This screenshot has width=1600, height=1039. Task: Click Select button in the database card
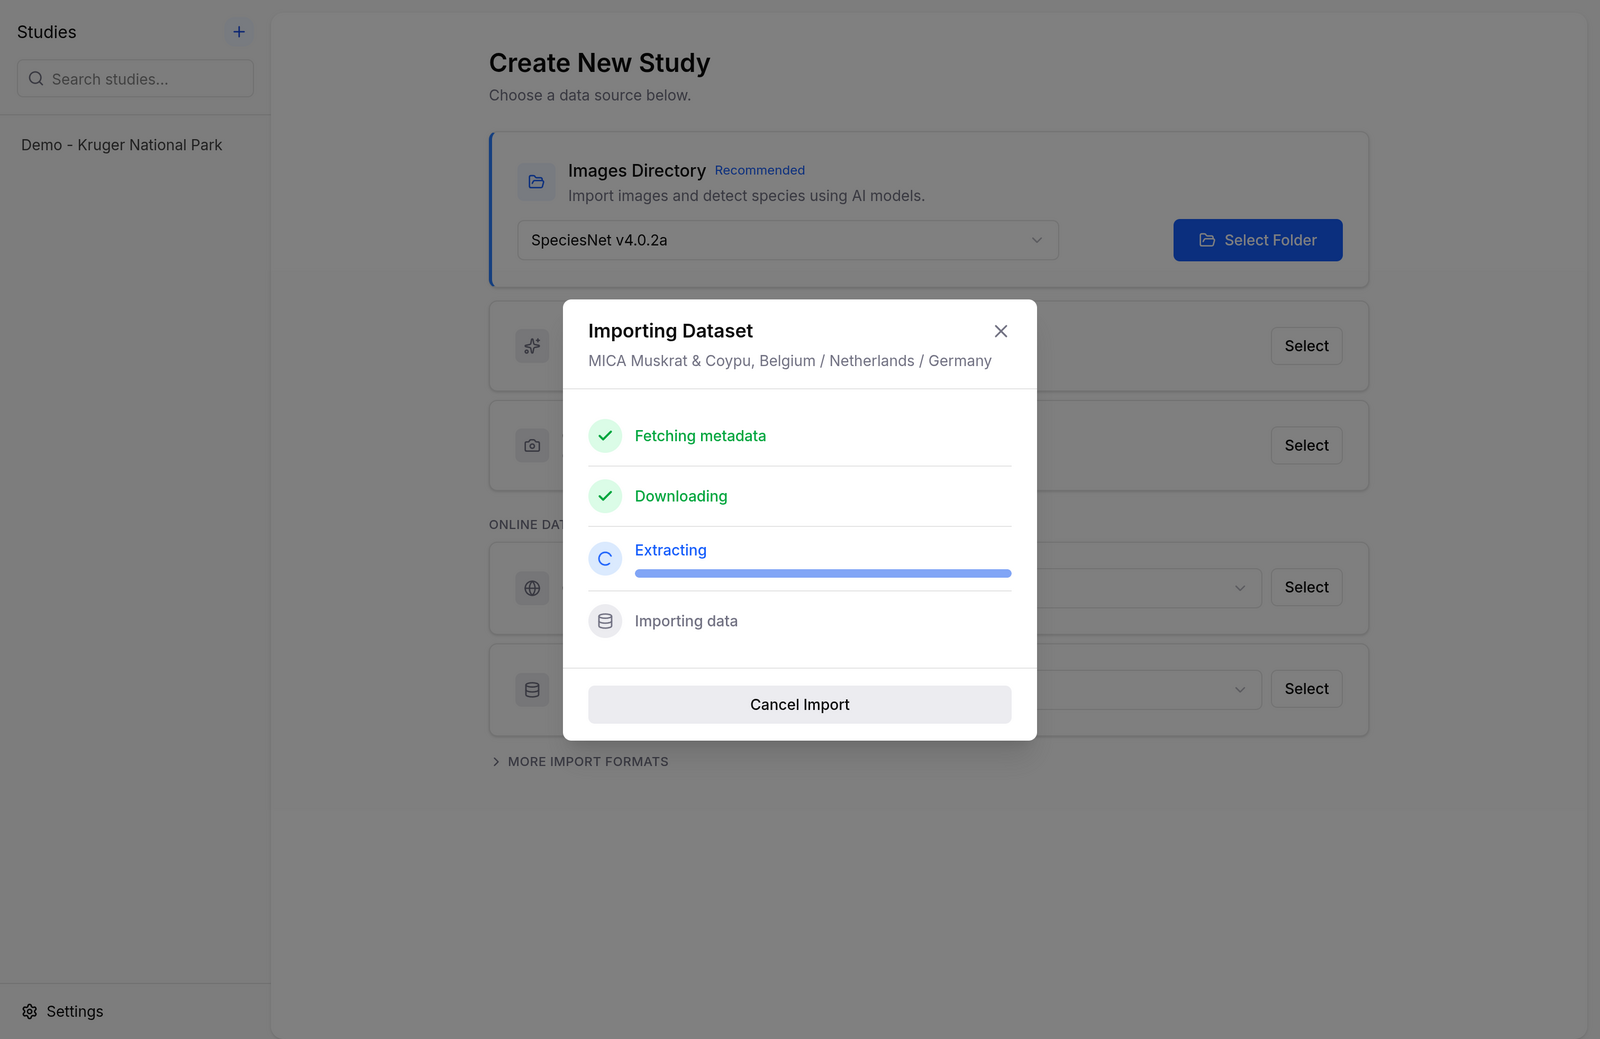pyautogui.click(x=1307, y=689)
